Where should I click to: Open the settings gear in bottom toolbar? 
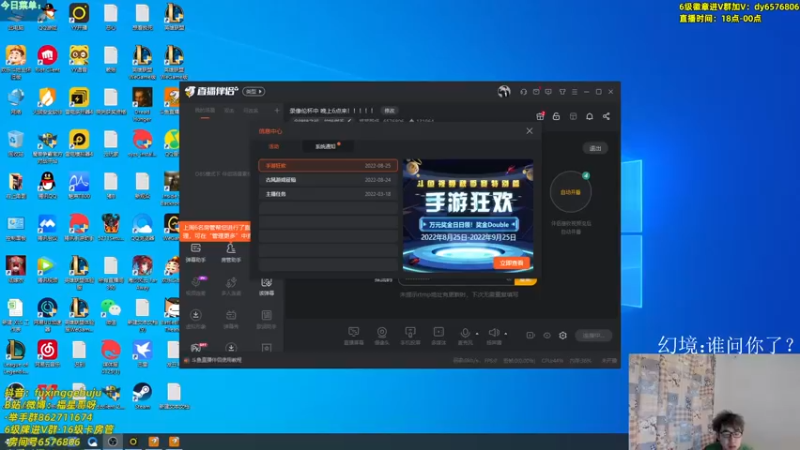point(563,335)
